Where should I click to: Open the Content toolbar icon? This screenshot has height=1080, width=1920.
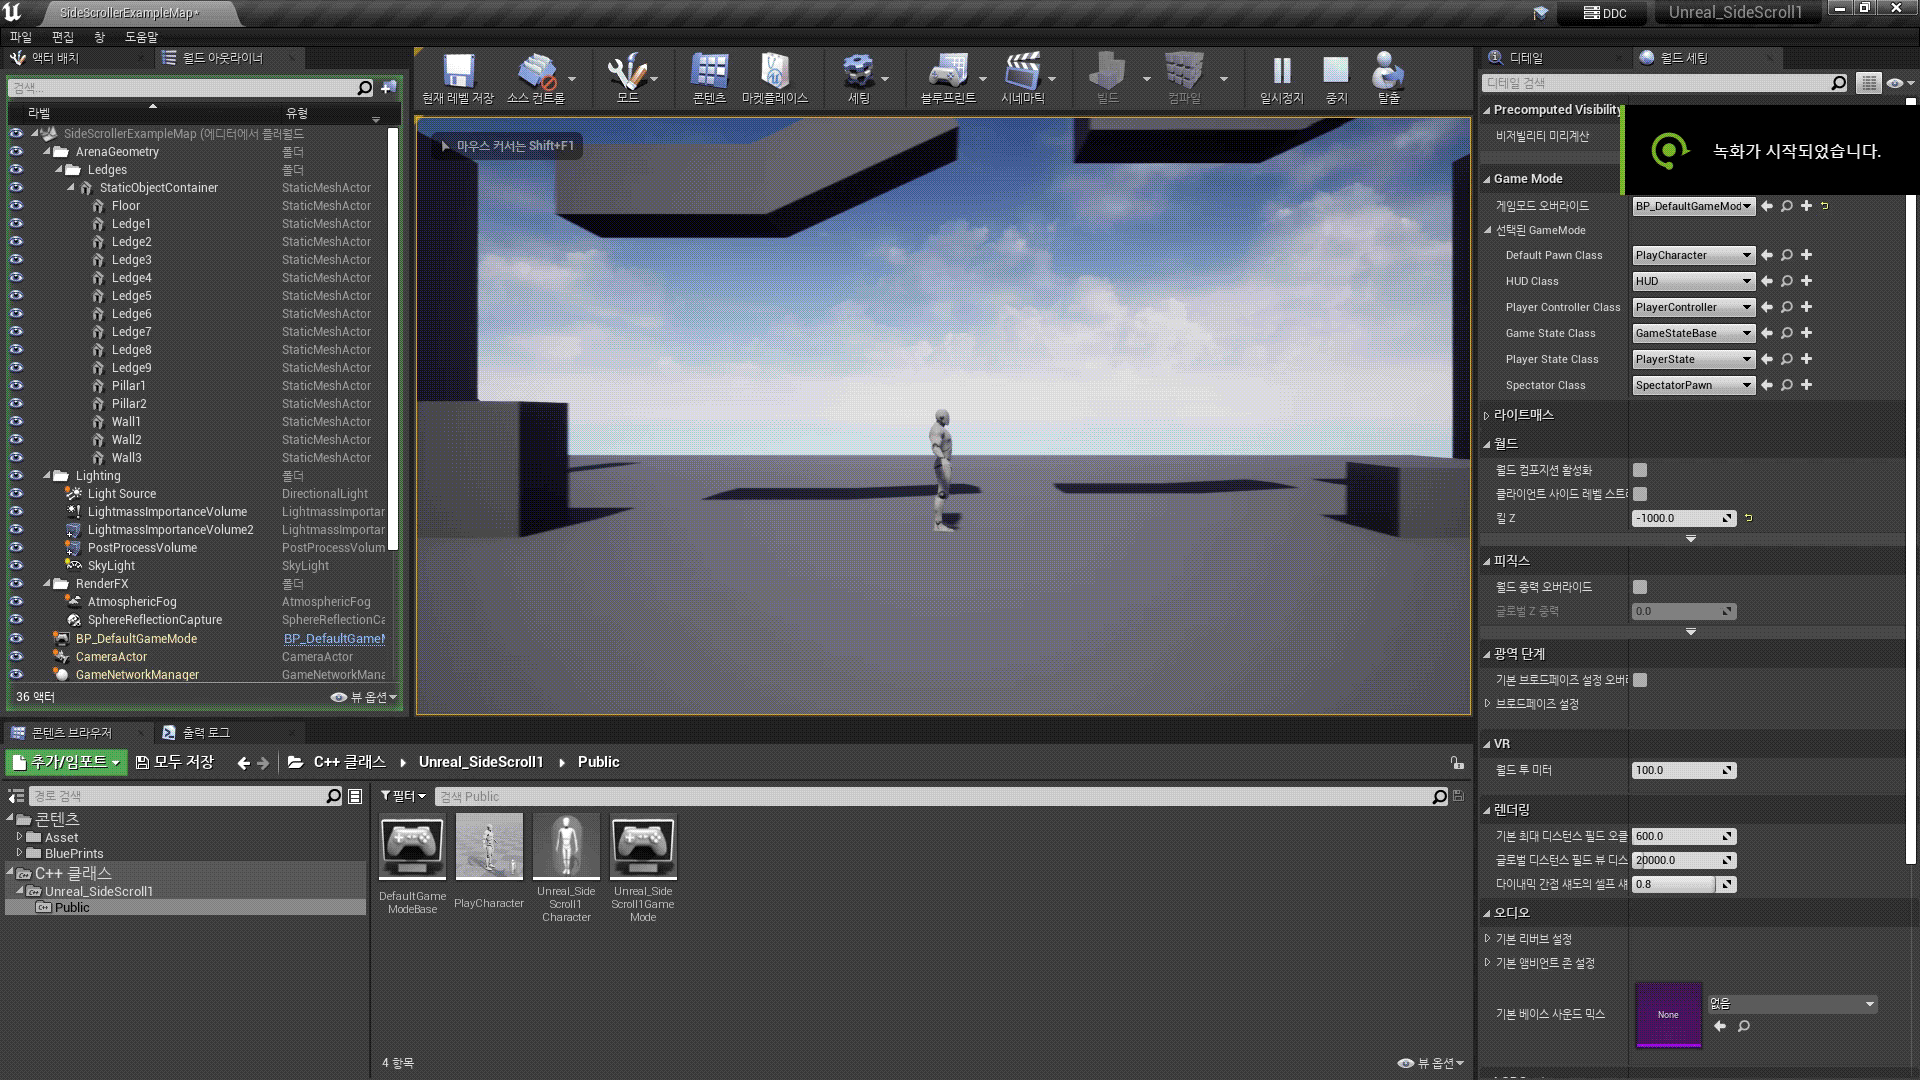[709, 72]
